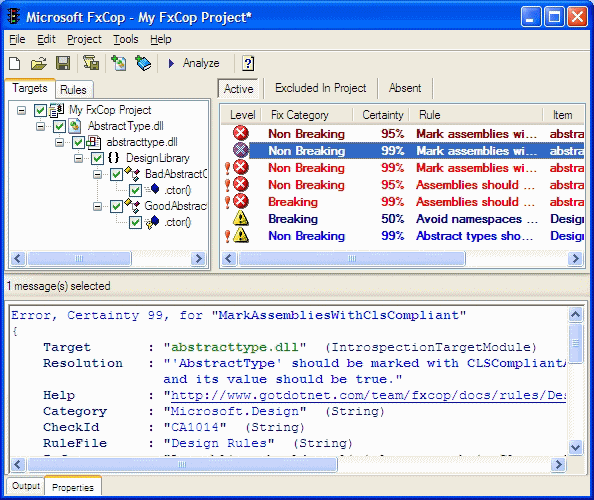The height and width of the screenshot is (500, 594).
Task: Collapse the AbstractType.dll tree node
Action: (41, 126)
